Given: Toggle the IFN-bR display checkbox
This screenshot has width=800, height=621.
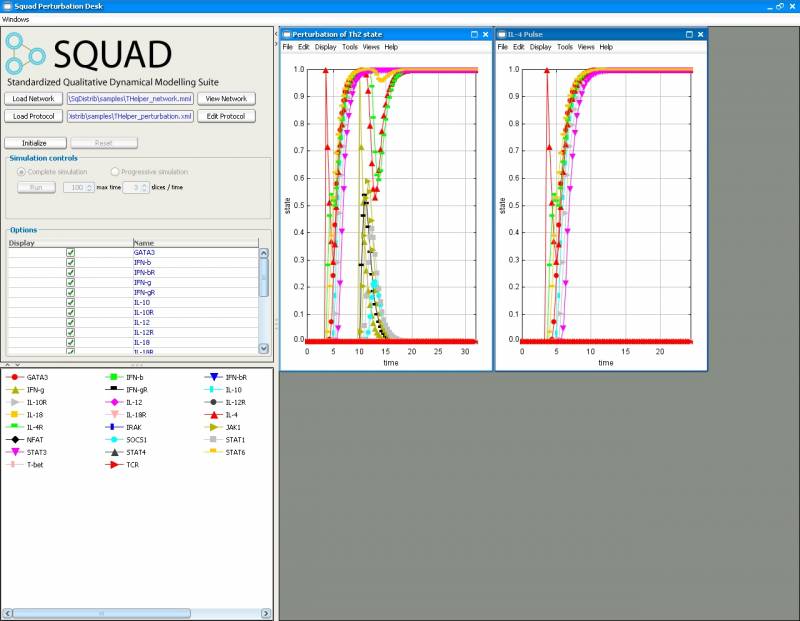Looking at the screenshot, I should (x=70, y=272).
